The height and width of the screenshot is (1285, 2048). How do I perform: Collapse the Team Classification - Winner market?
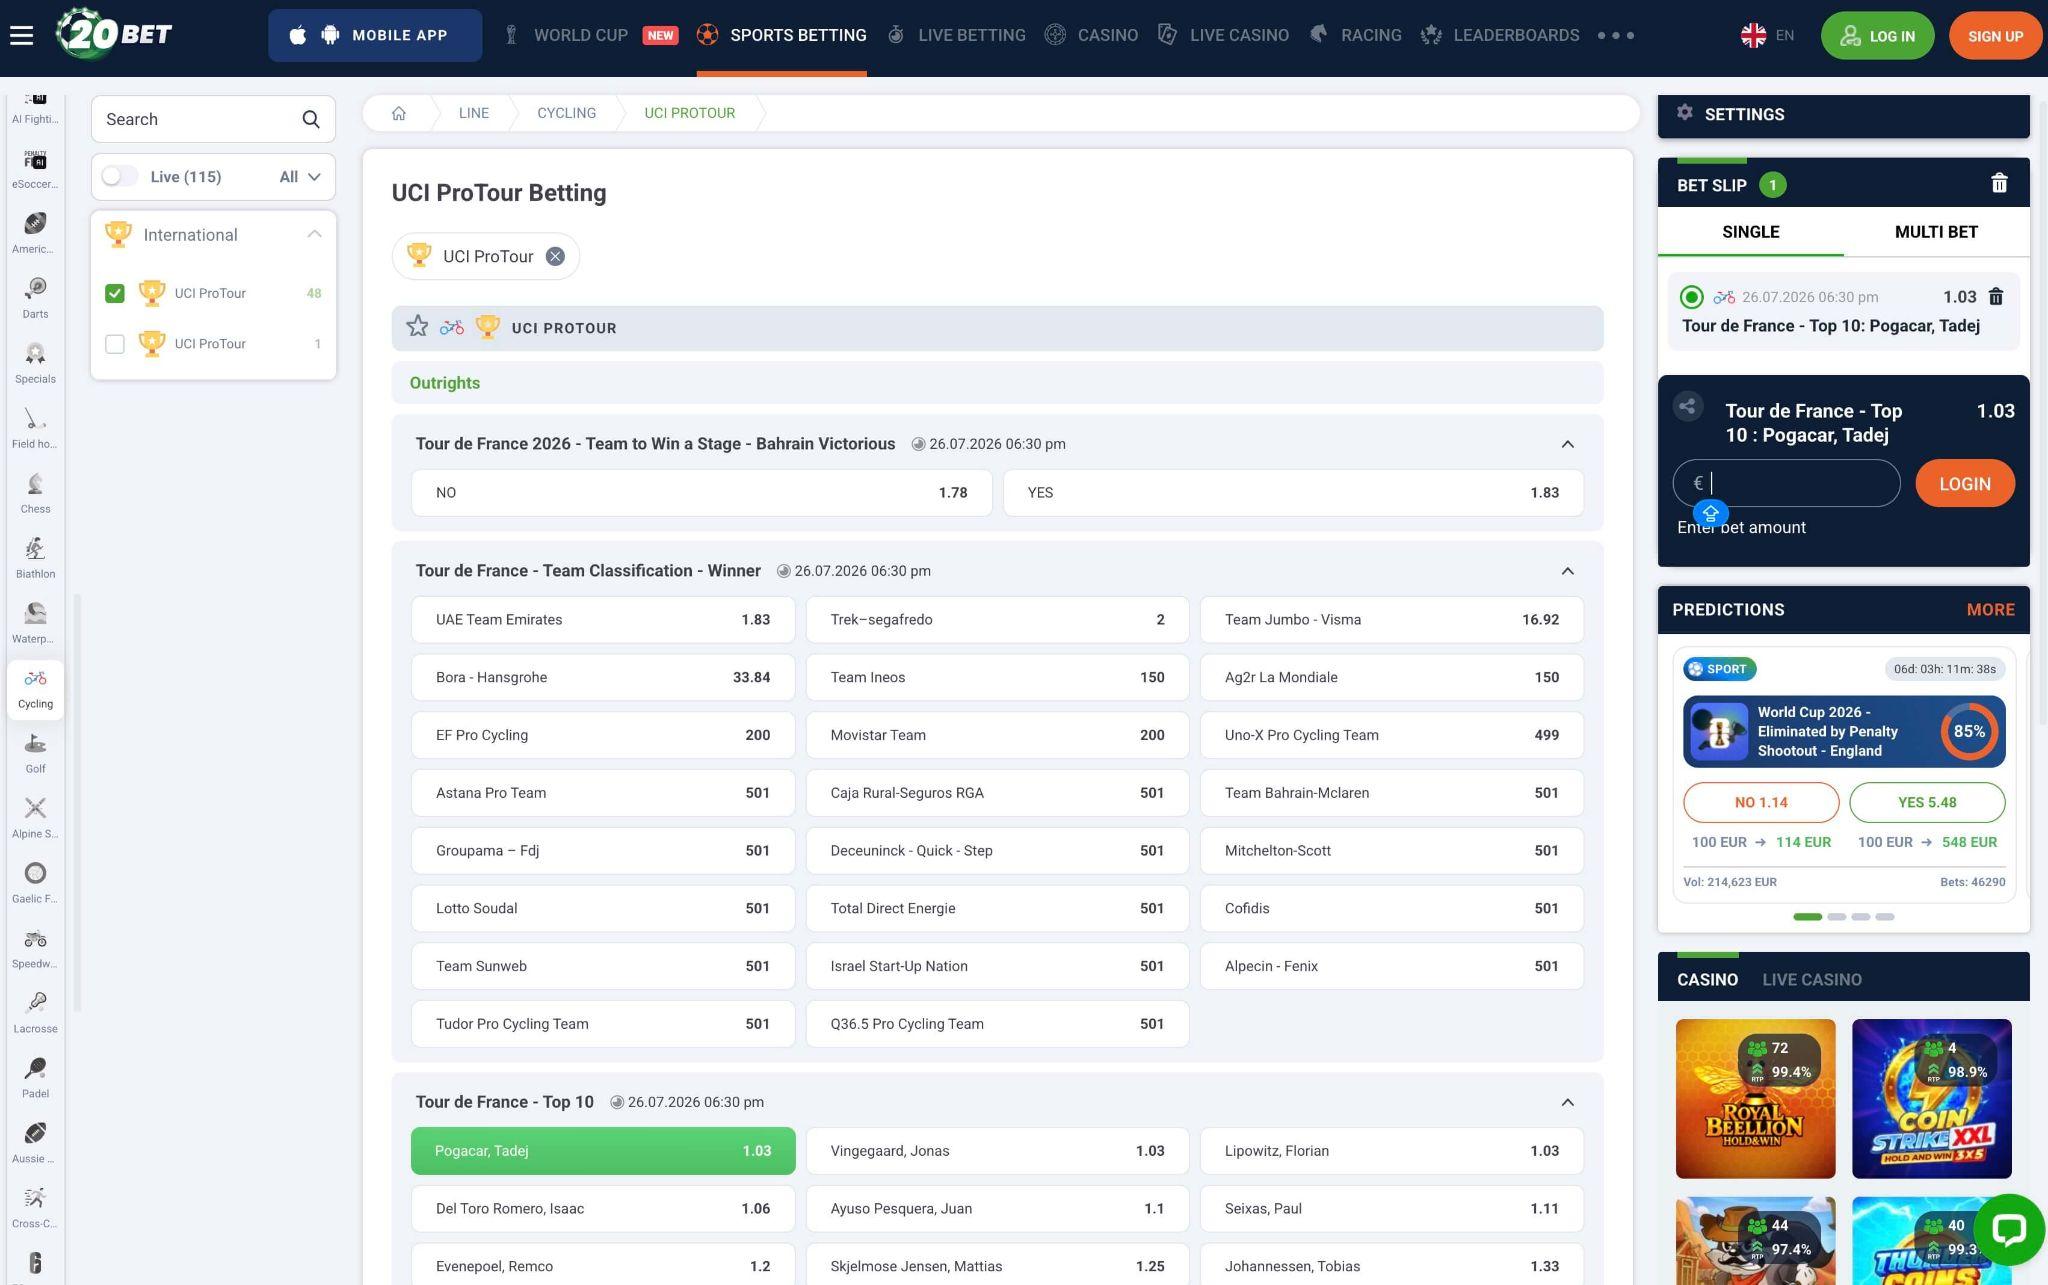point(1567,571)
